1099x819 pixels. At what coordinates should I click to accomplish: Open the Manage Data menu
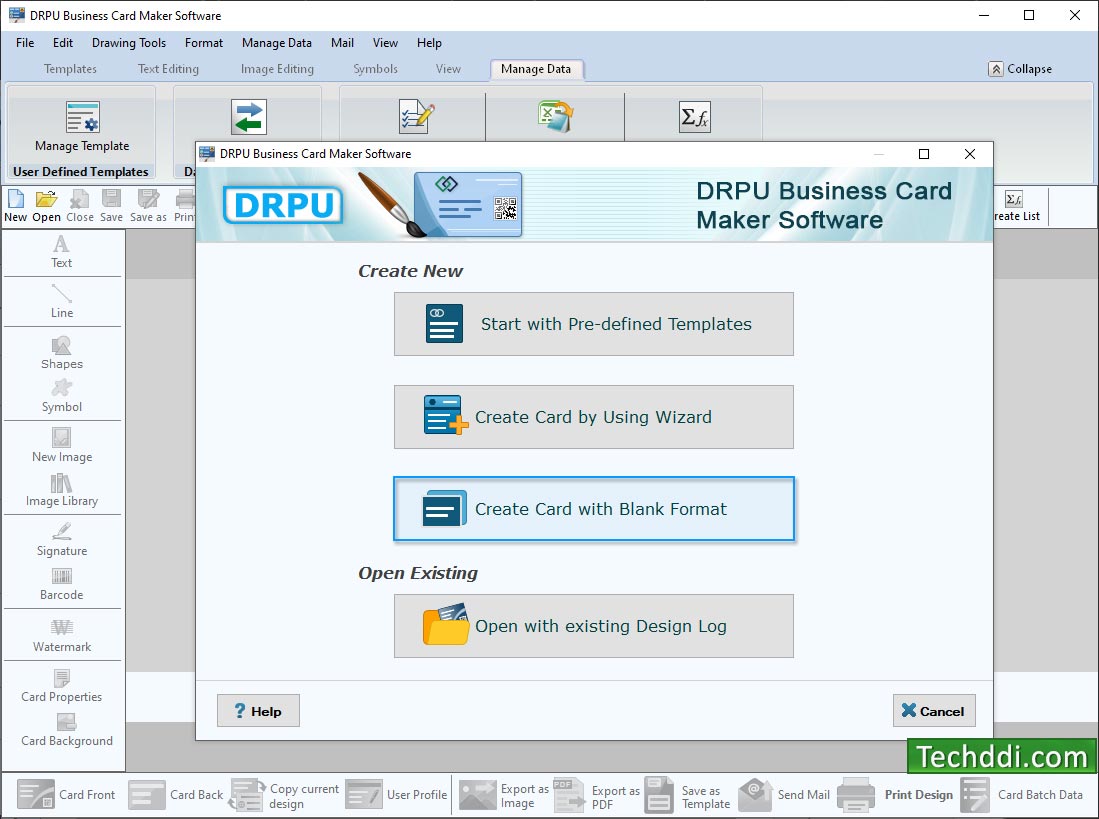tap(277, 43)
